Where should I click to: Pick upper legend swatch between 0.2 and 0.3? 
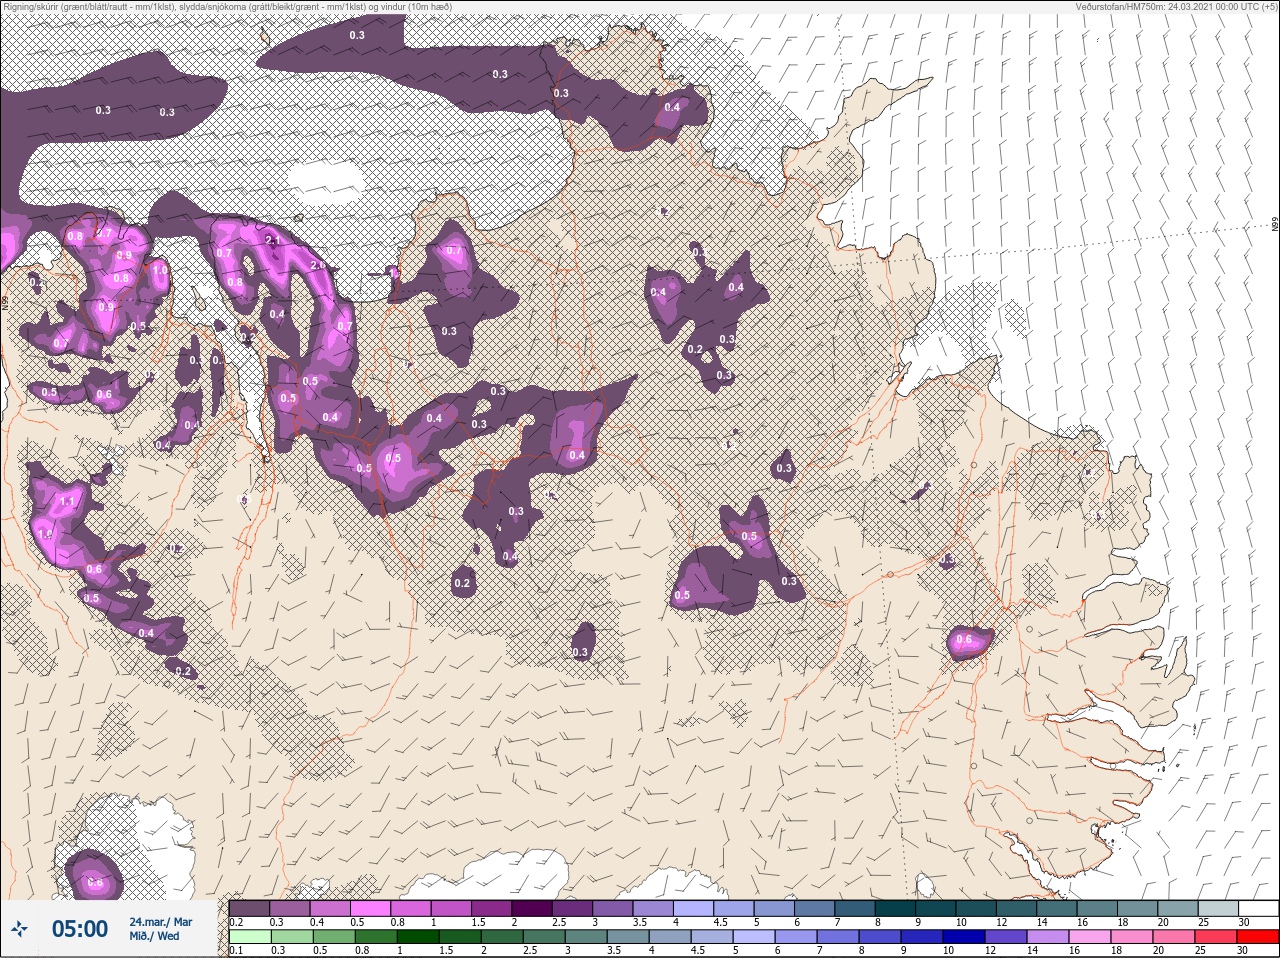click(x=250, y=908)
